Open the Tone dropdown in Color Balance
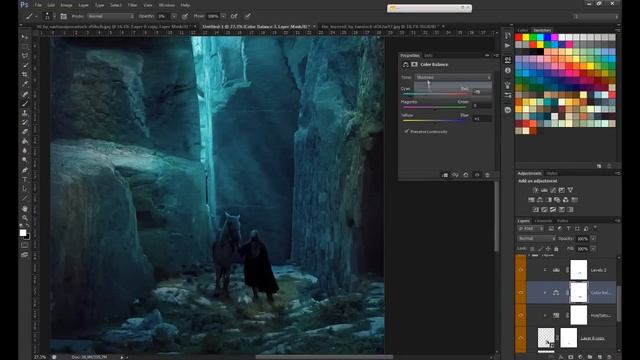This screenshot has height=360, width=640. (x=453, y=77)
